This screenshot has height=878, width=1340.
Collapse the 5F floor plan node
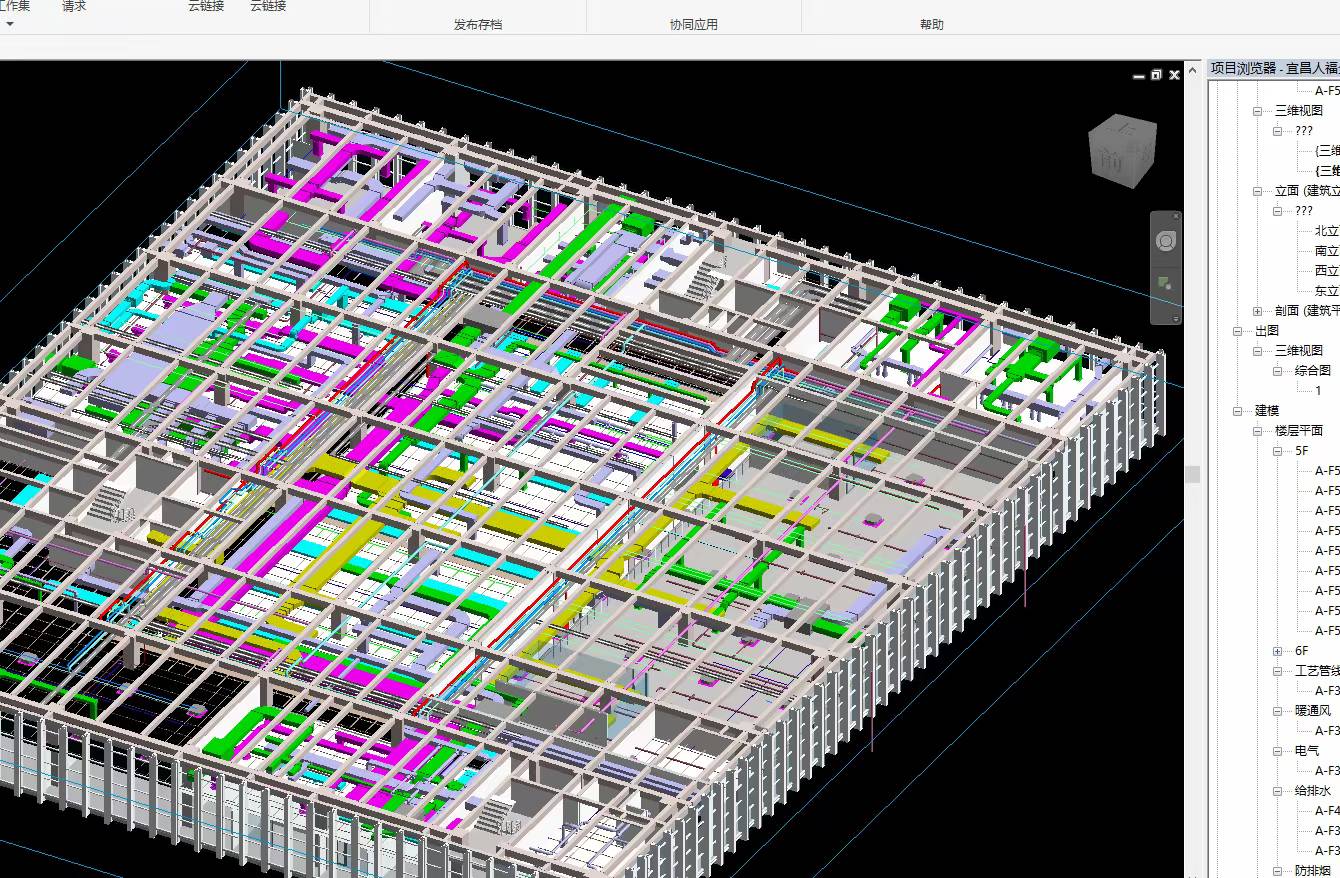click(x=1277, y=451)
